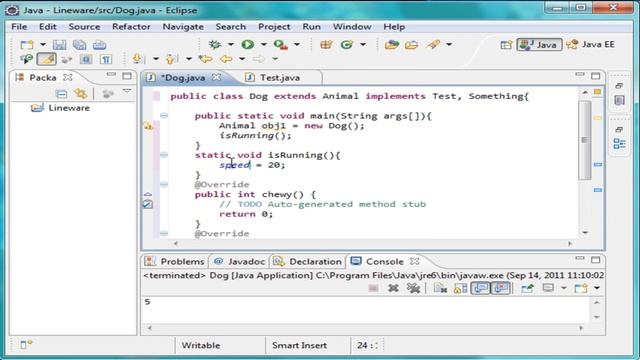Click the Back navigation arrow
Screen dimensions: 640x360
pyautogui.click(x=226, y=59)
